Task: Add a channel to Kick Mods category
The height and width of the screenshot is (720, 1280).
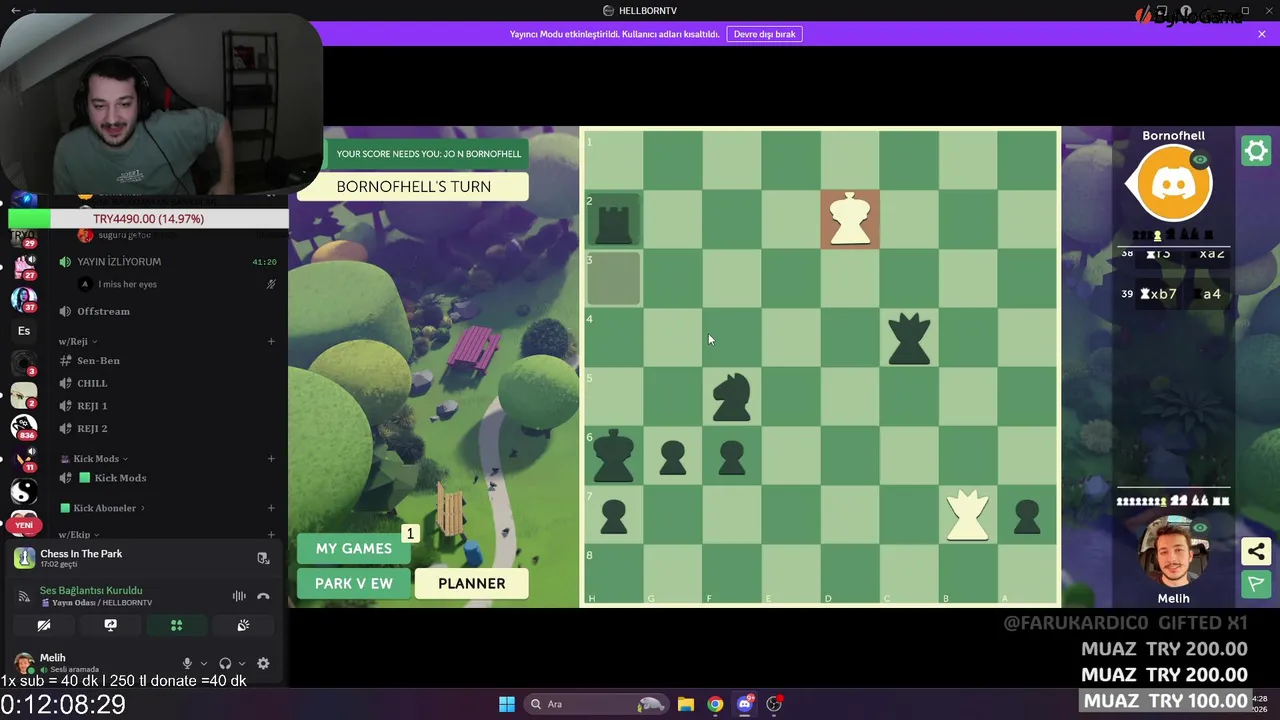Action: pyautogui.click(x=271, y=459)
